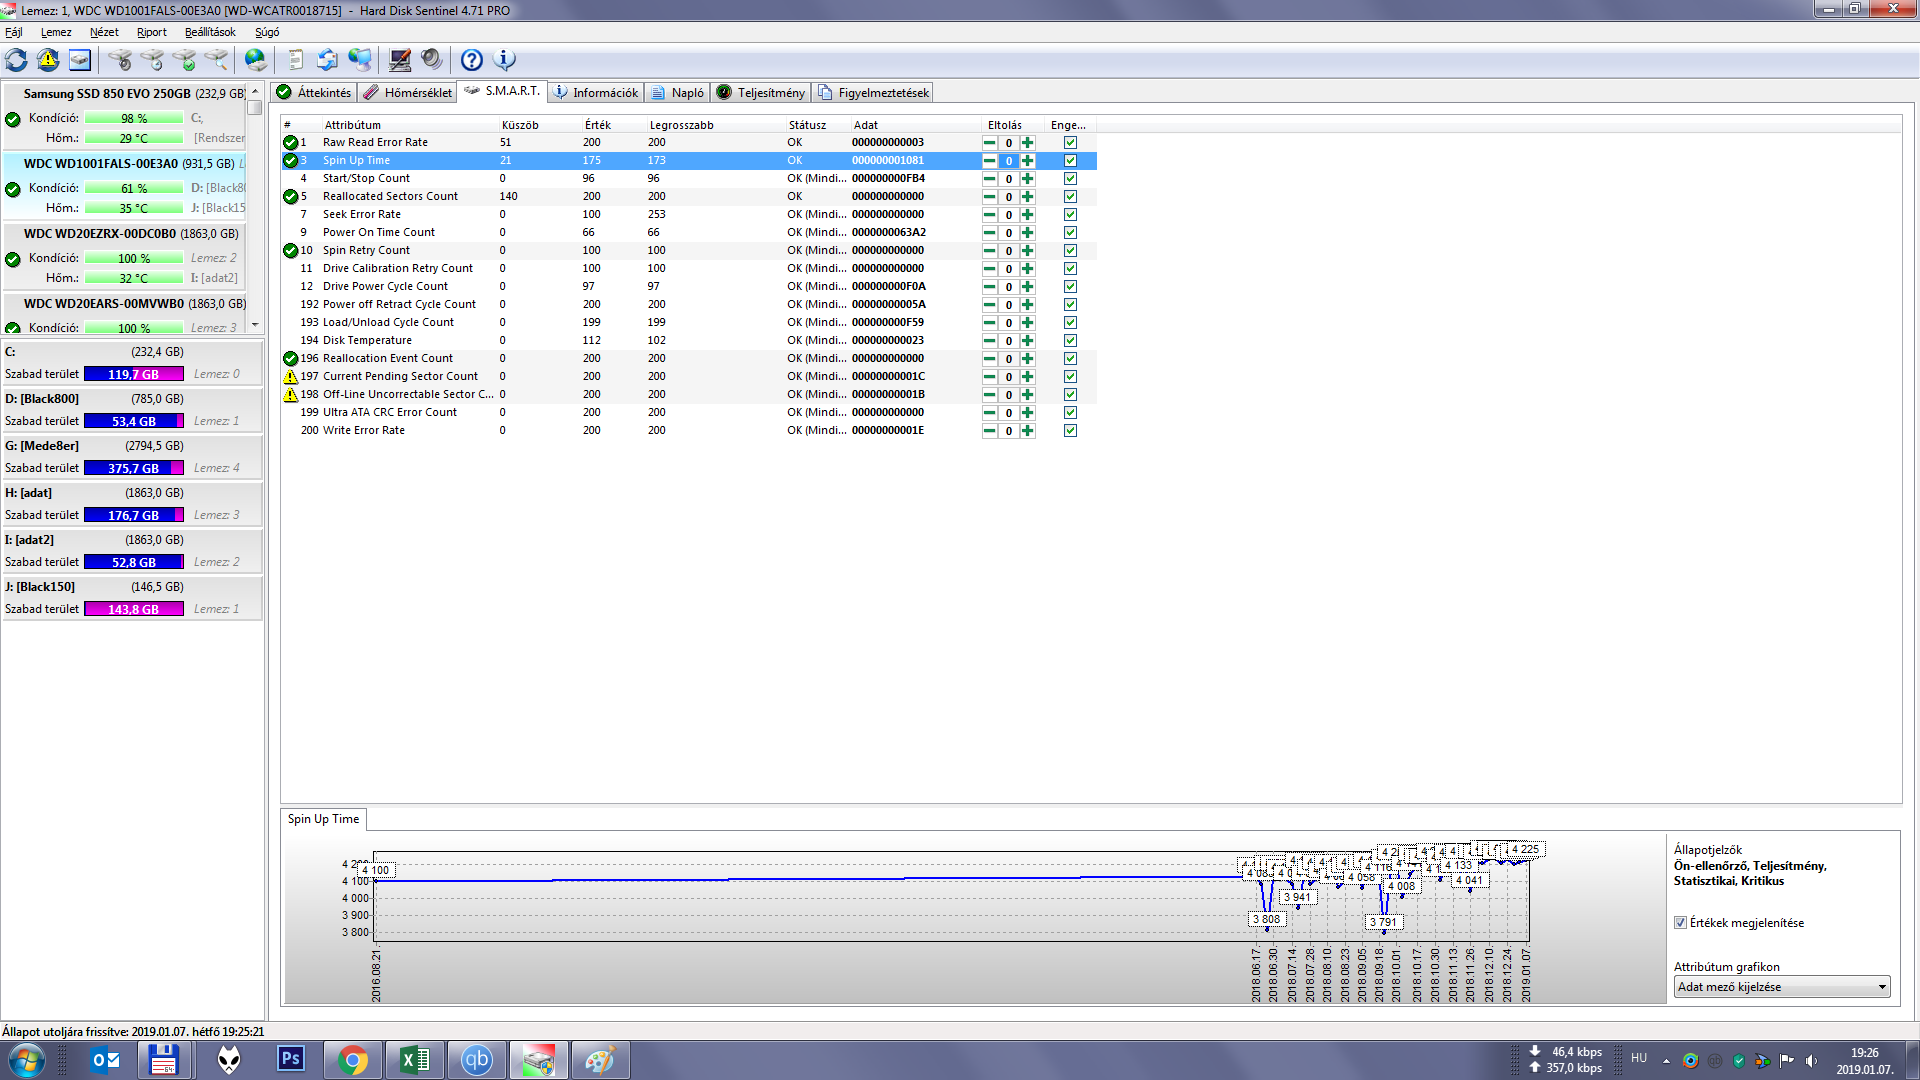Click the blue Refresh SMART data toolbar icon
This screenshot has height=1080, width=1920.
tap(16, 60)
